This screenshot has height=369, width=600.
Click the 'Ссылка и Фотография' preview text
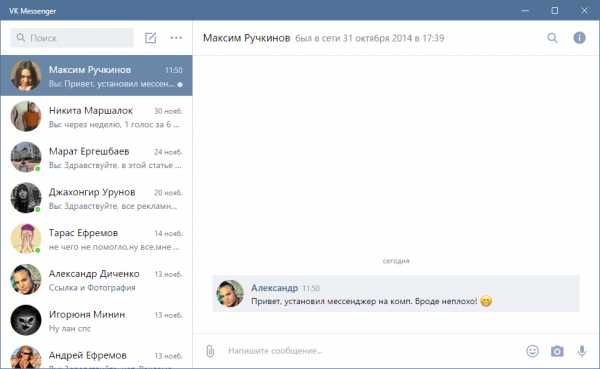coord(92,288)
